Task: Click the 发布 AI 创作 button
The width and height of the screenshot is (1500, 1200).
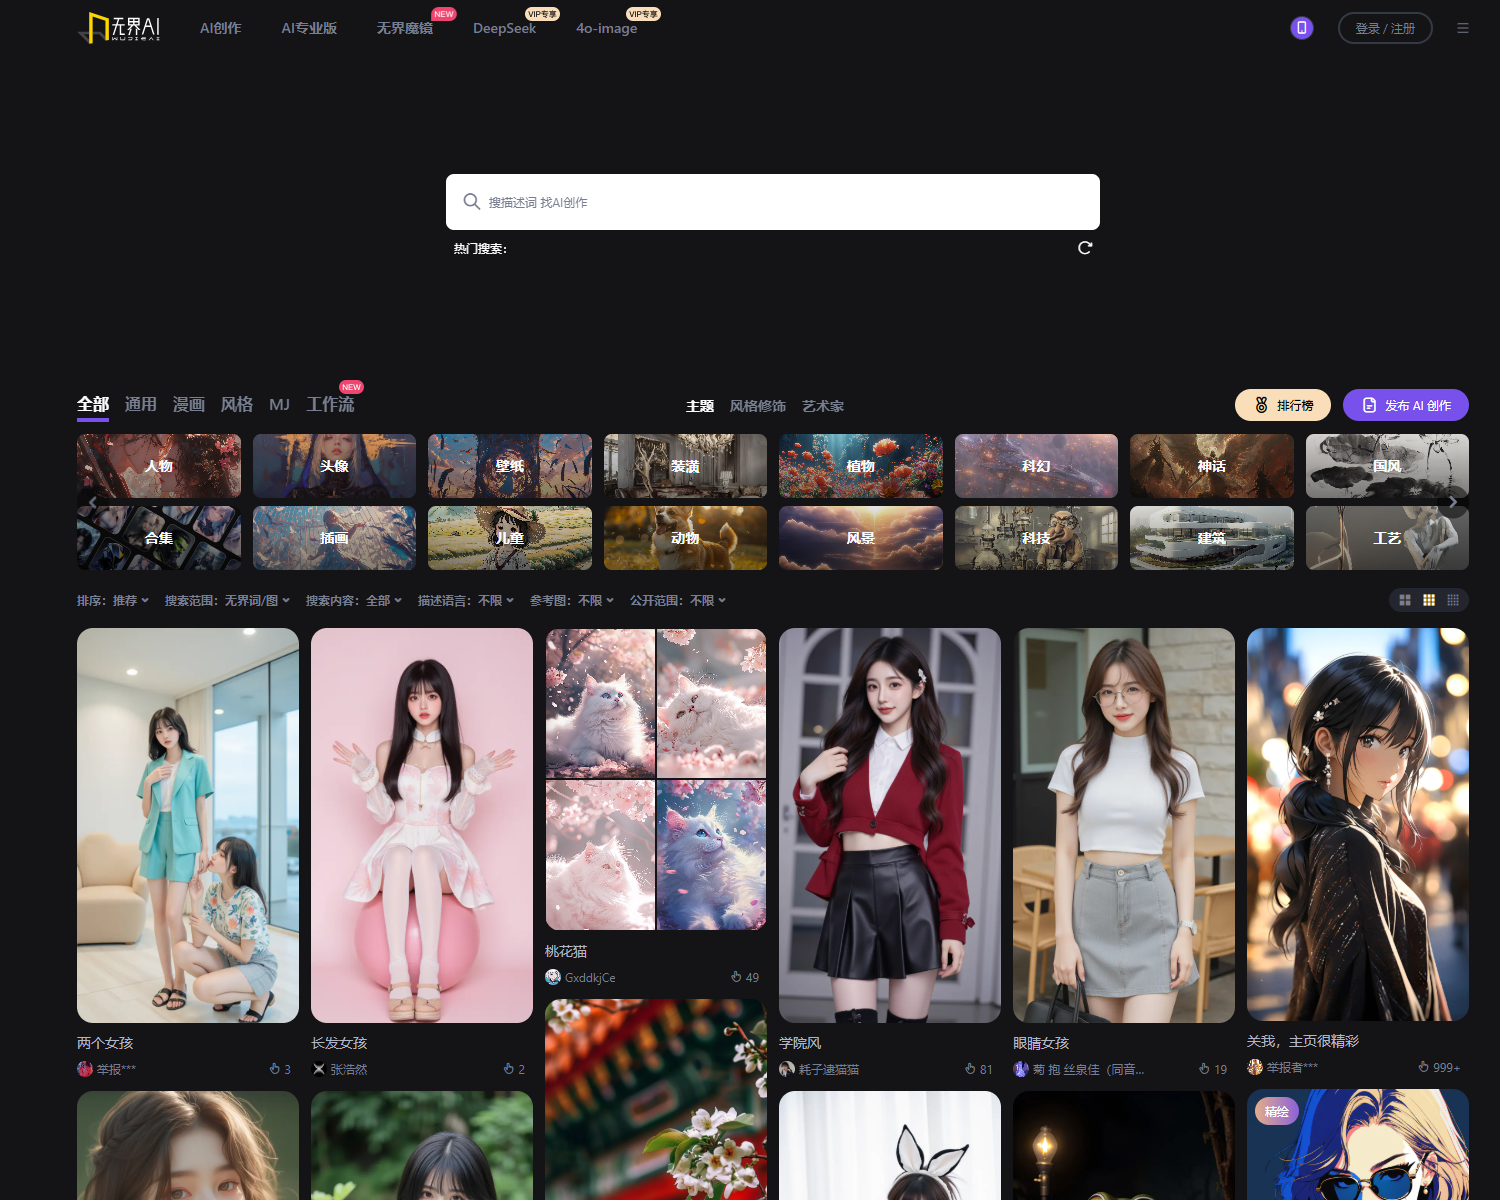Action: [1405, 405]
